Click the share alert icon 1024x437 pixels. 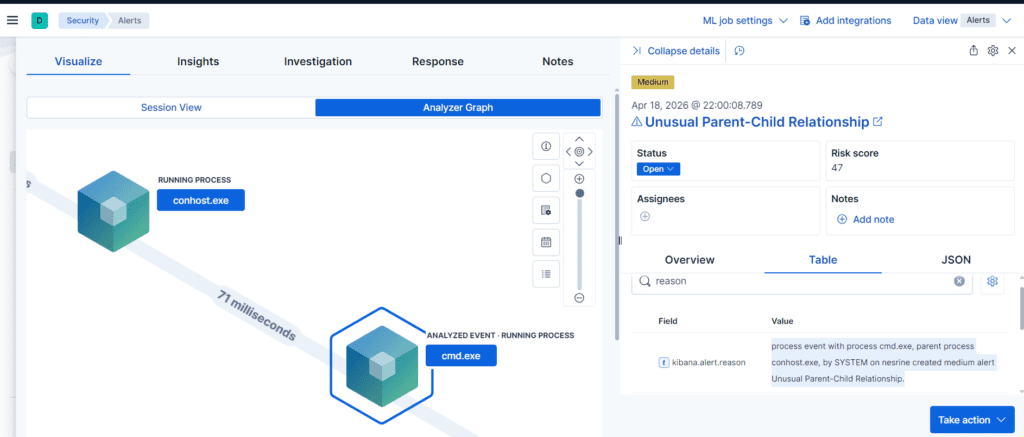tap(974, 50)
